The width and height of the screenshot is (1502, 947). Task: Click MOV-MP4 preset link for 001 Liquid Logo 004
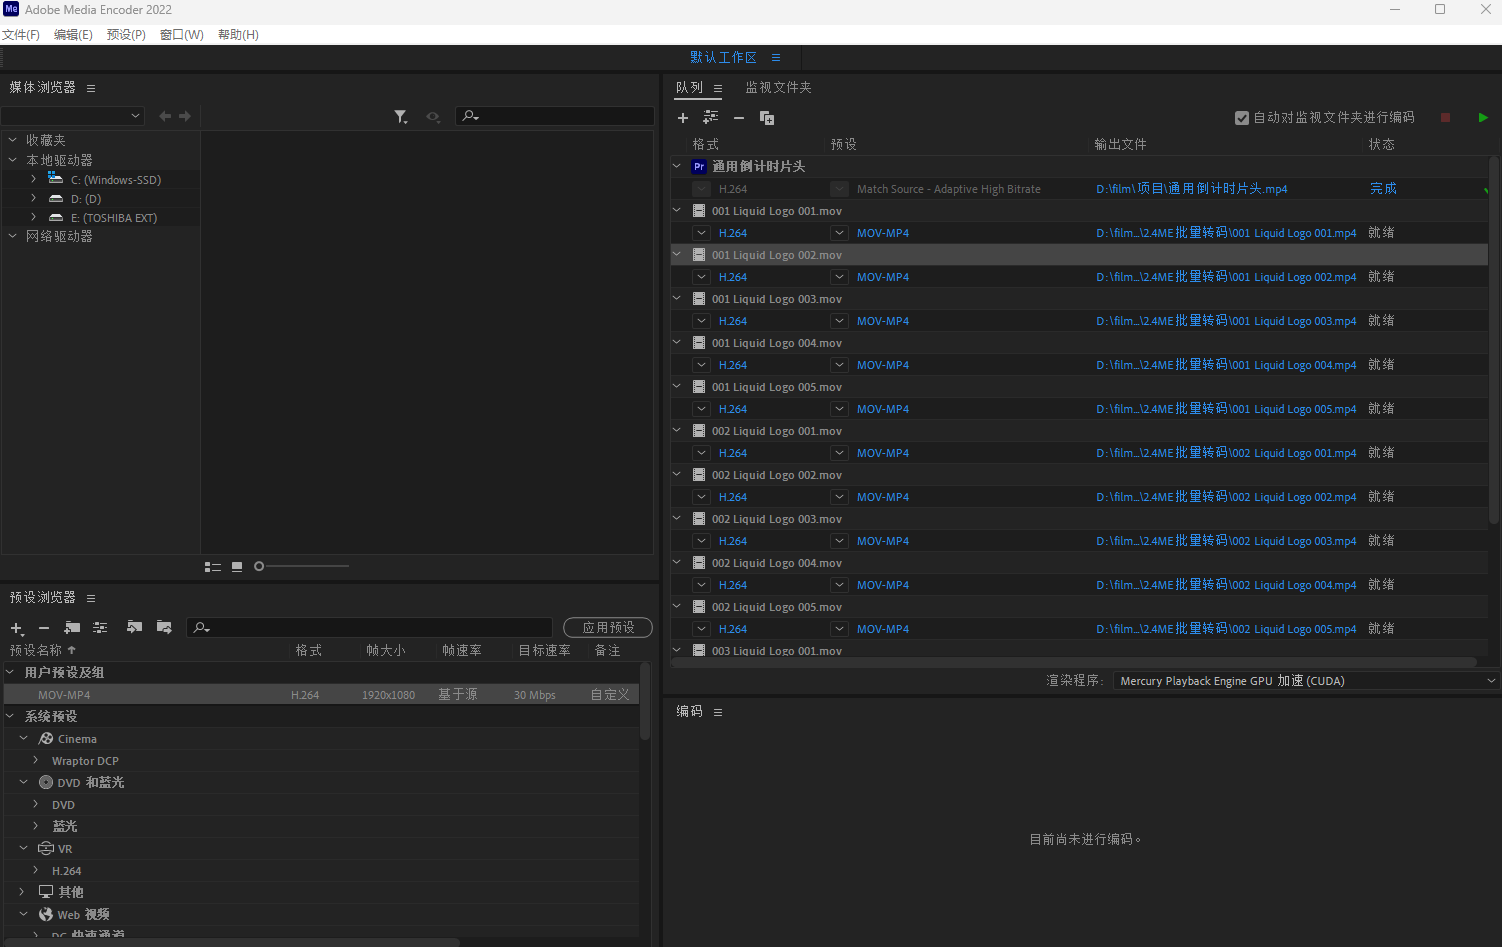coord(883,365)
